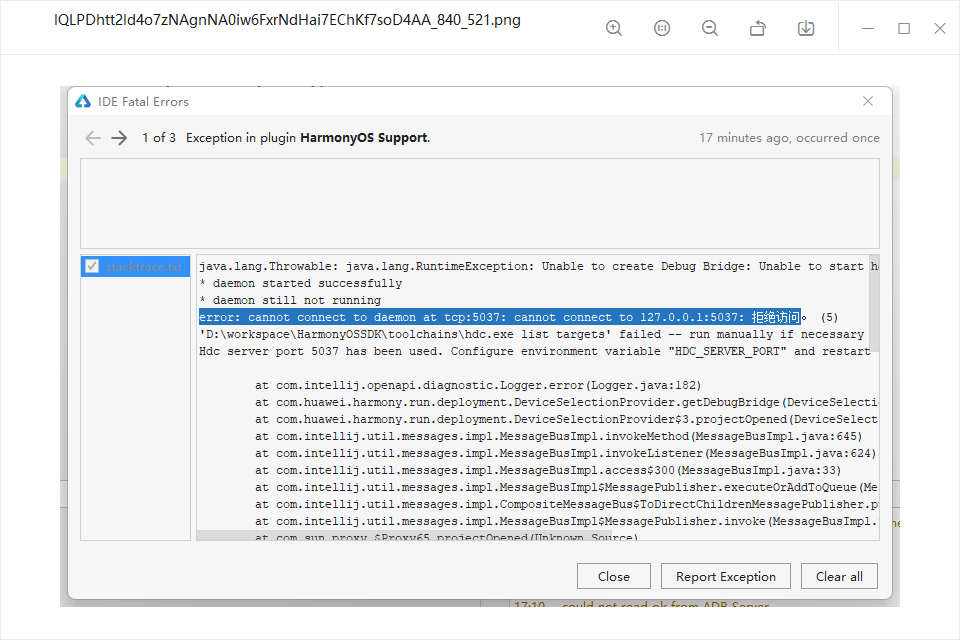Screen dimensions: 960x640
Task: Click the 'MessageBusImpl.invokeListener' stack frame
Action: 566,454
